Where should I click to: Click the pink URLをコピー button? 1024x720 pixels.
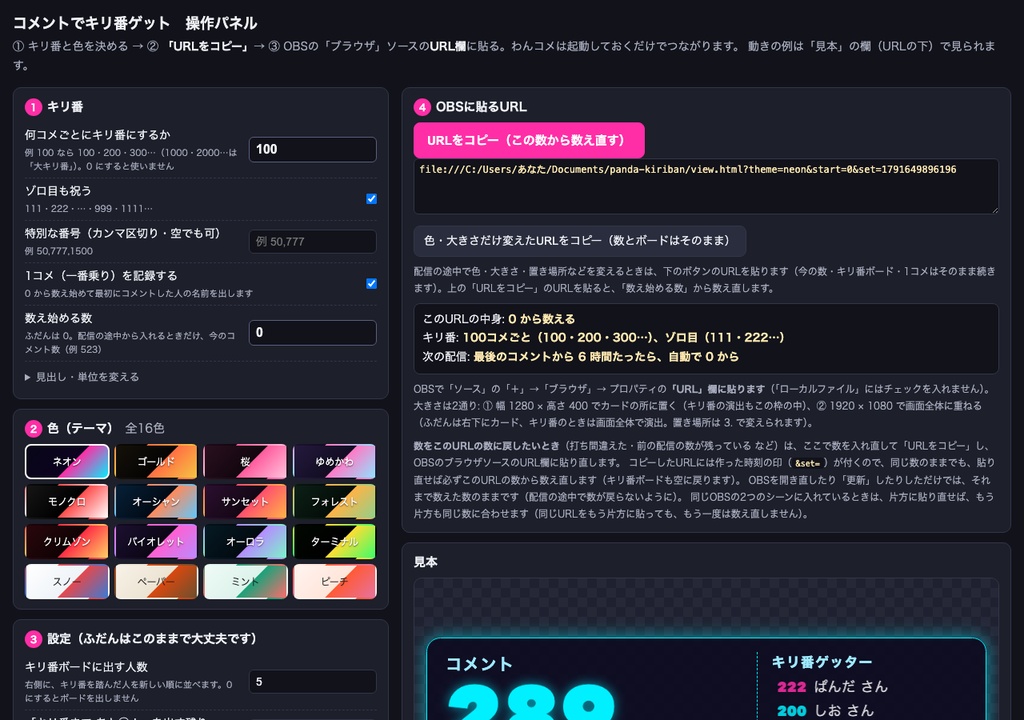pos(529,140)
